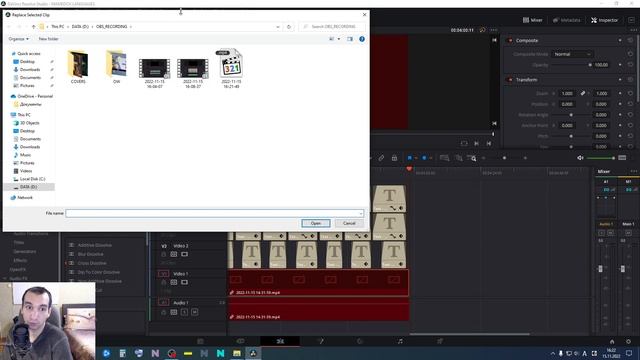Select DATA (D:) in navigation pane
The width and height of the screenshot is (640, 360).
(28, 187)
